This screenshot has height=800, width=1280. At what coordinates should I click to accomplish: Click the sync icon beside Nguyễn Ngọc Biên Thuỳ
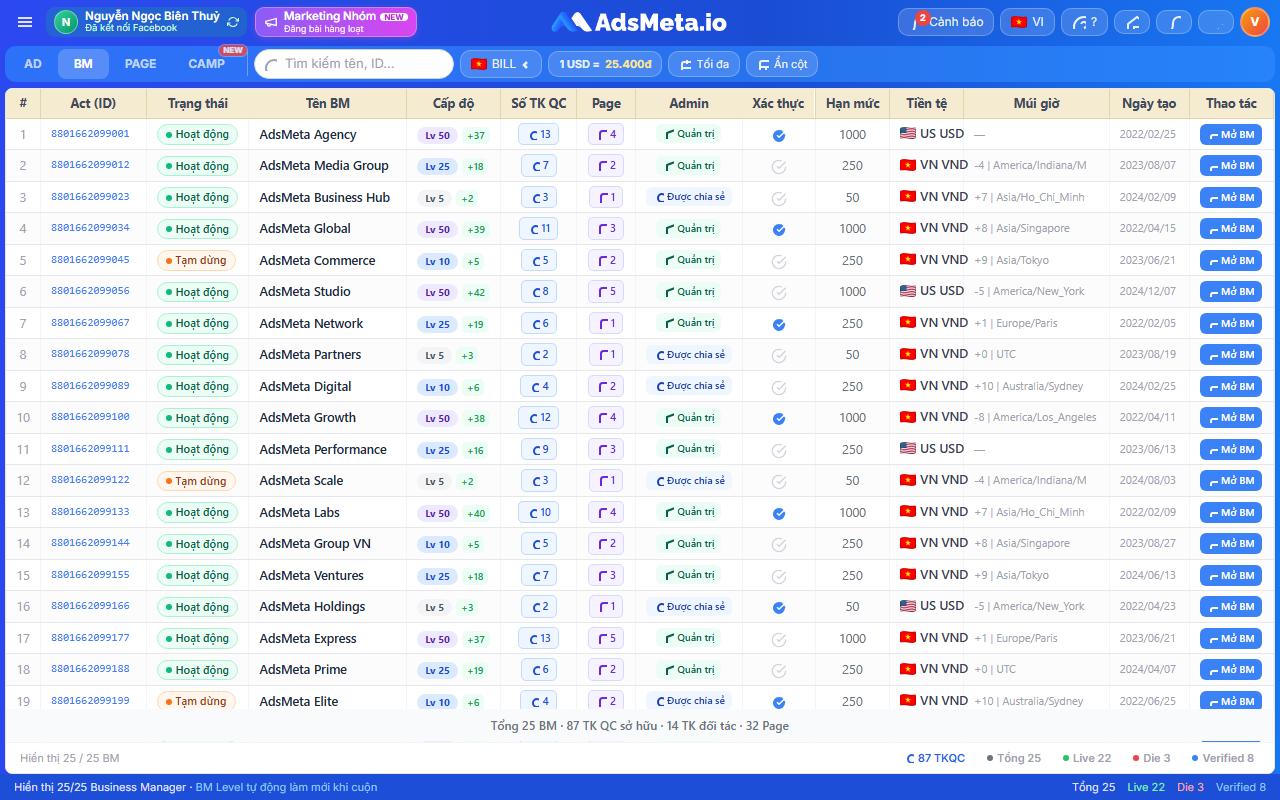[233, 22]
